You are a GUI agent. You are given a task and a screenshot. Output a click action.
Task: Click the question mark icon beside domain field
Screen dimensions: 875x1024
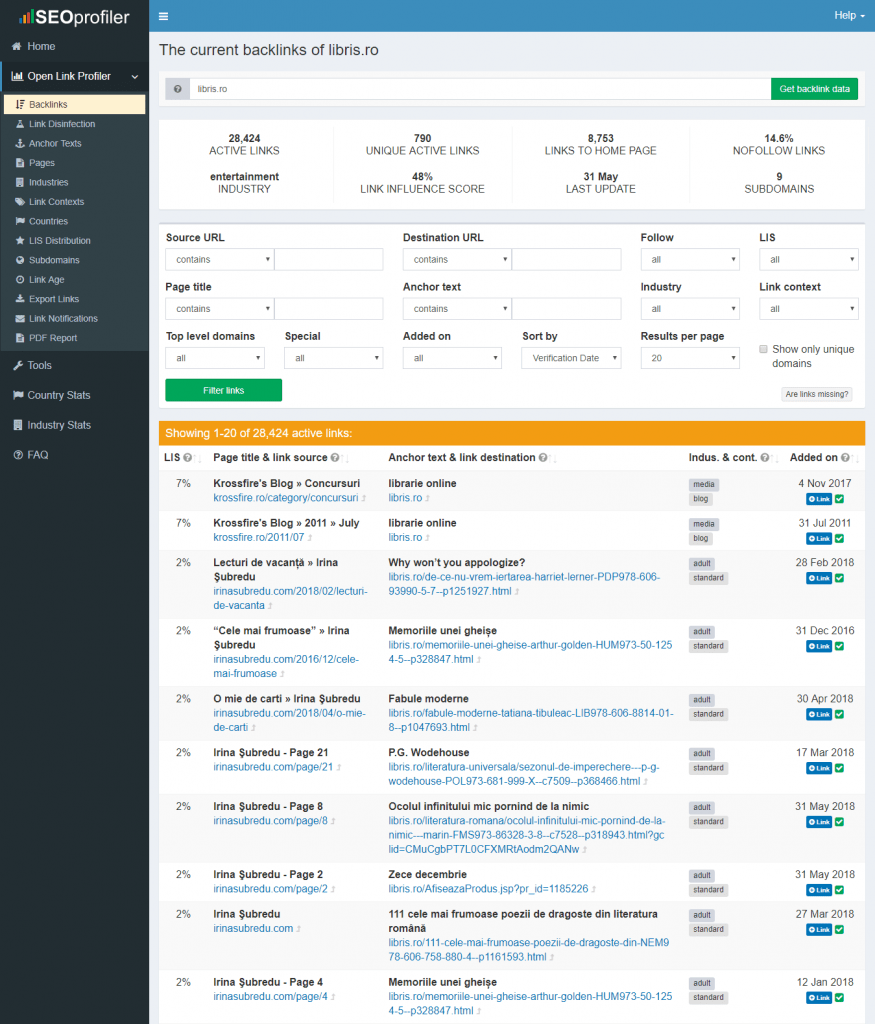click(x=178, y=89)
